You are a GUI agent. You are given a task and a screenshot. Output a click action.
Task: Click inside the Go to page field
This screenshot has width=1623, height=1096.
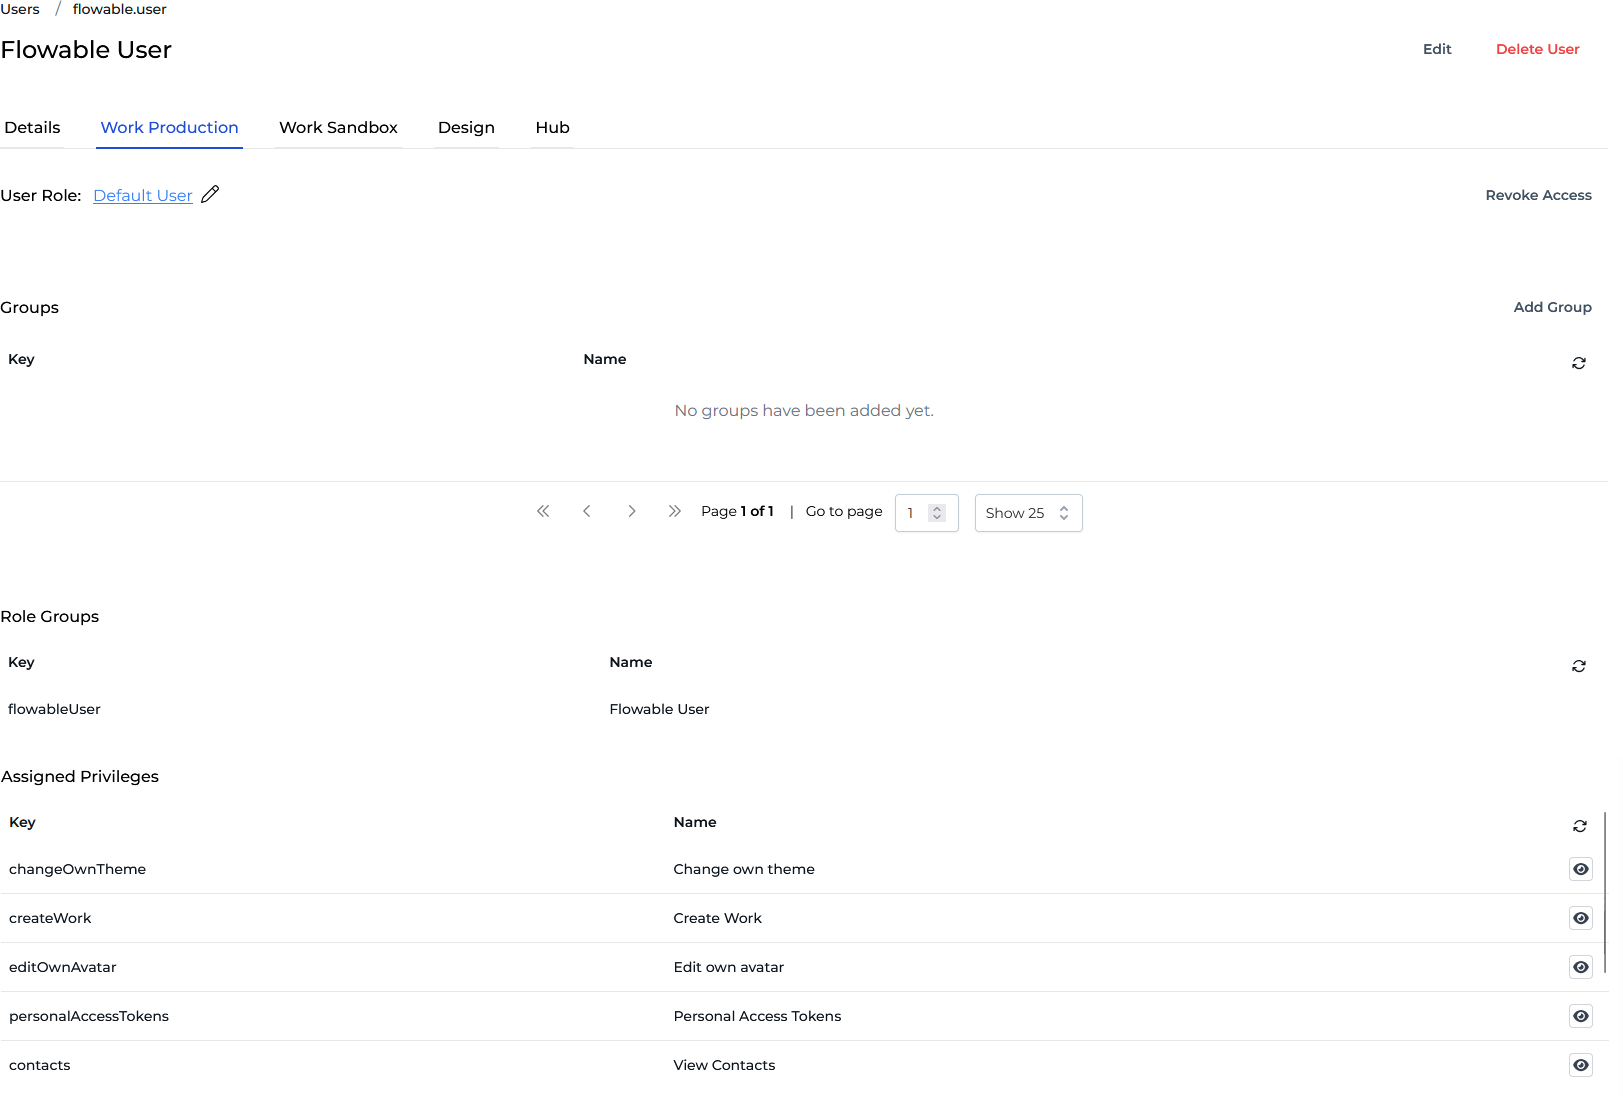point(915,512)
